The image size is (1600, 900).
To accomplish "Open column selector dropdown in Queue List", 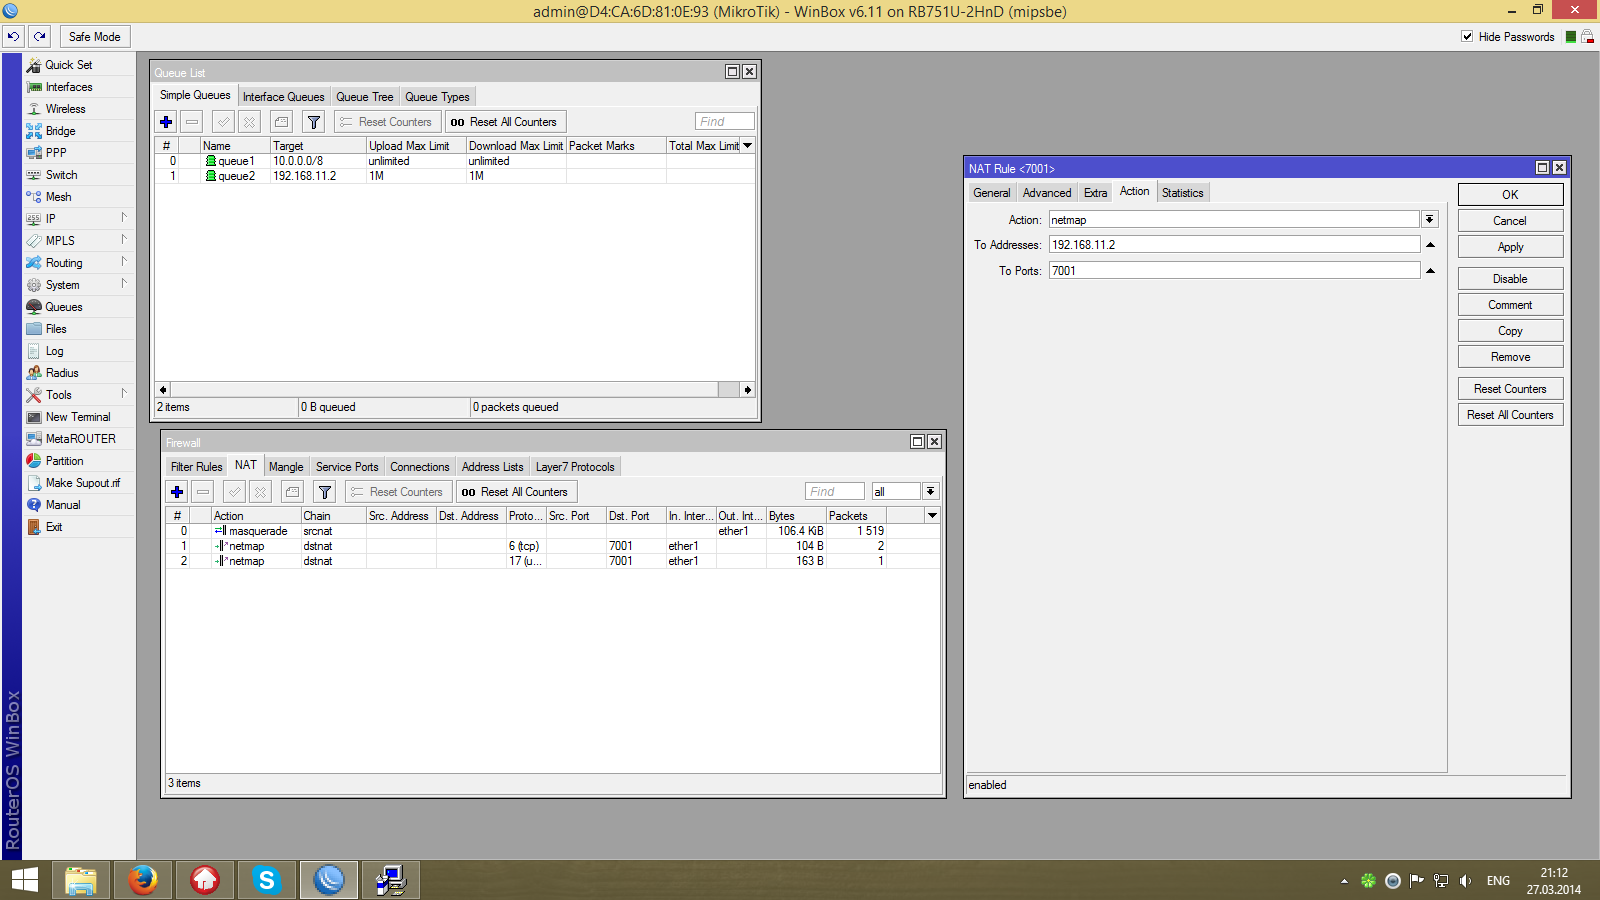I will 747,146.
